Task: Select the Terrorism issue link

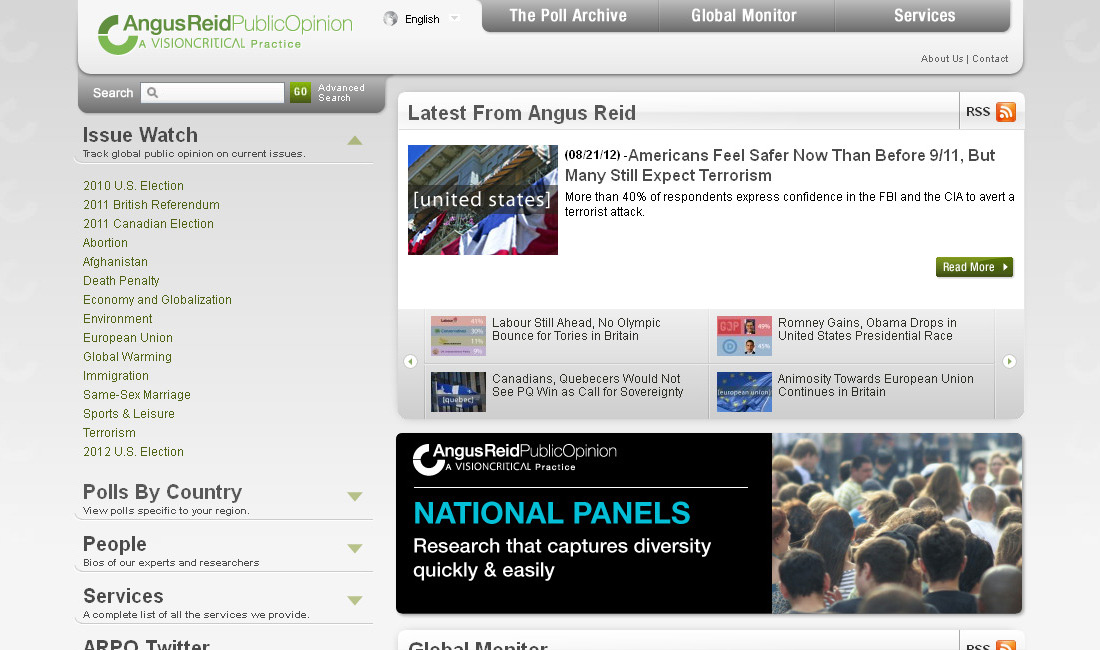Action: (x=109, y=433)
